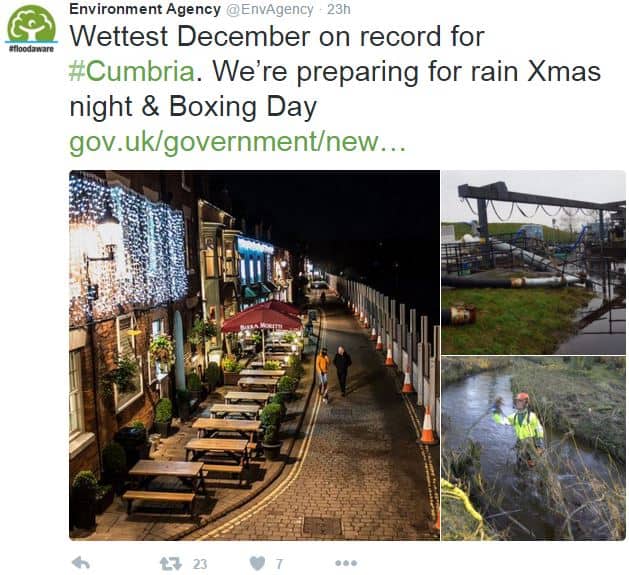The image size is (629, 575).
Task: Click the retweet count 23
Action: 200,564
